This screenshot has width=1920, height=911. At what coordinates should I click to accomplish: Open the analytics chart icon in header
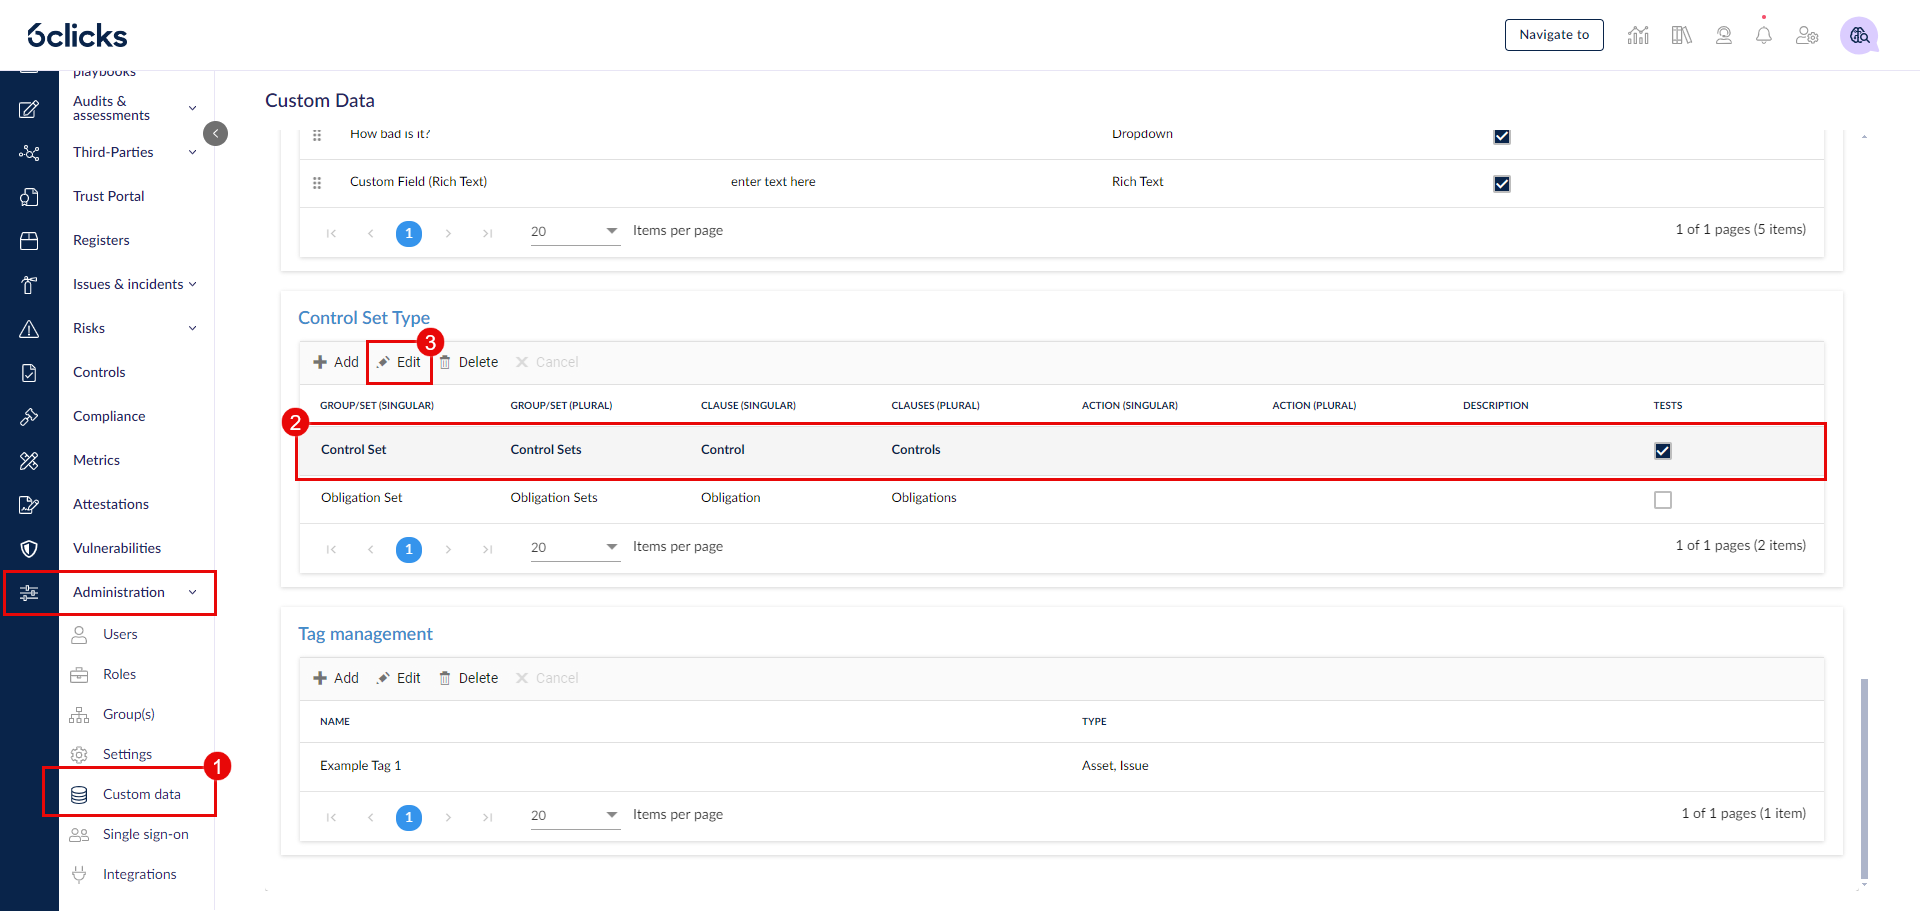point(1638,36)
